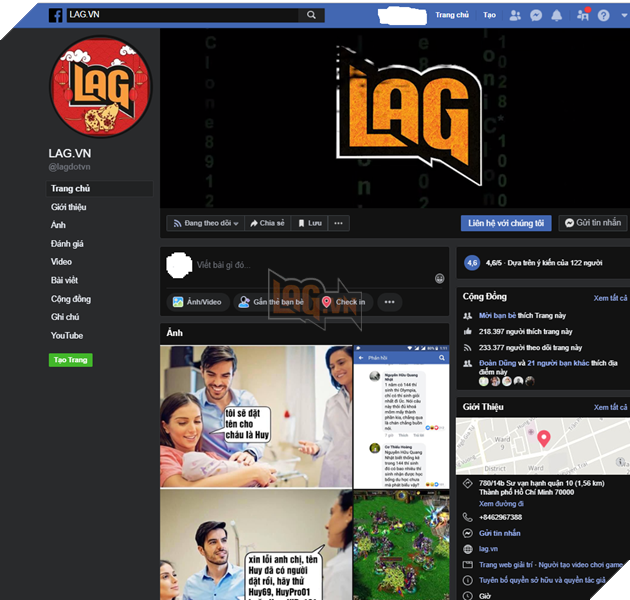This screenshot has height=600, width=630.
Task: Click the globe icon beside lag.vn
Action: coord(467,549)
